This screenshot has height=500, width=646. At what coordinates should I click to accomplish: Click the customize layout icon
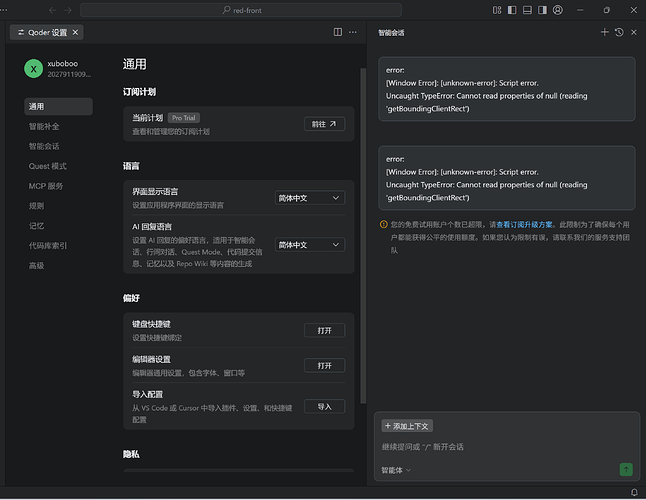497,10
